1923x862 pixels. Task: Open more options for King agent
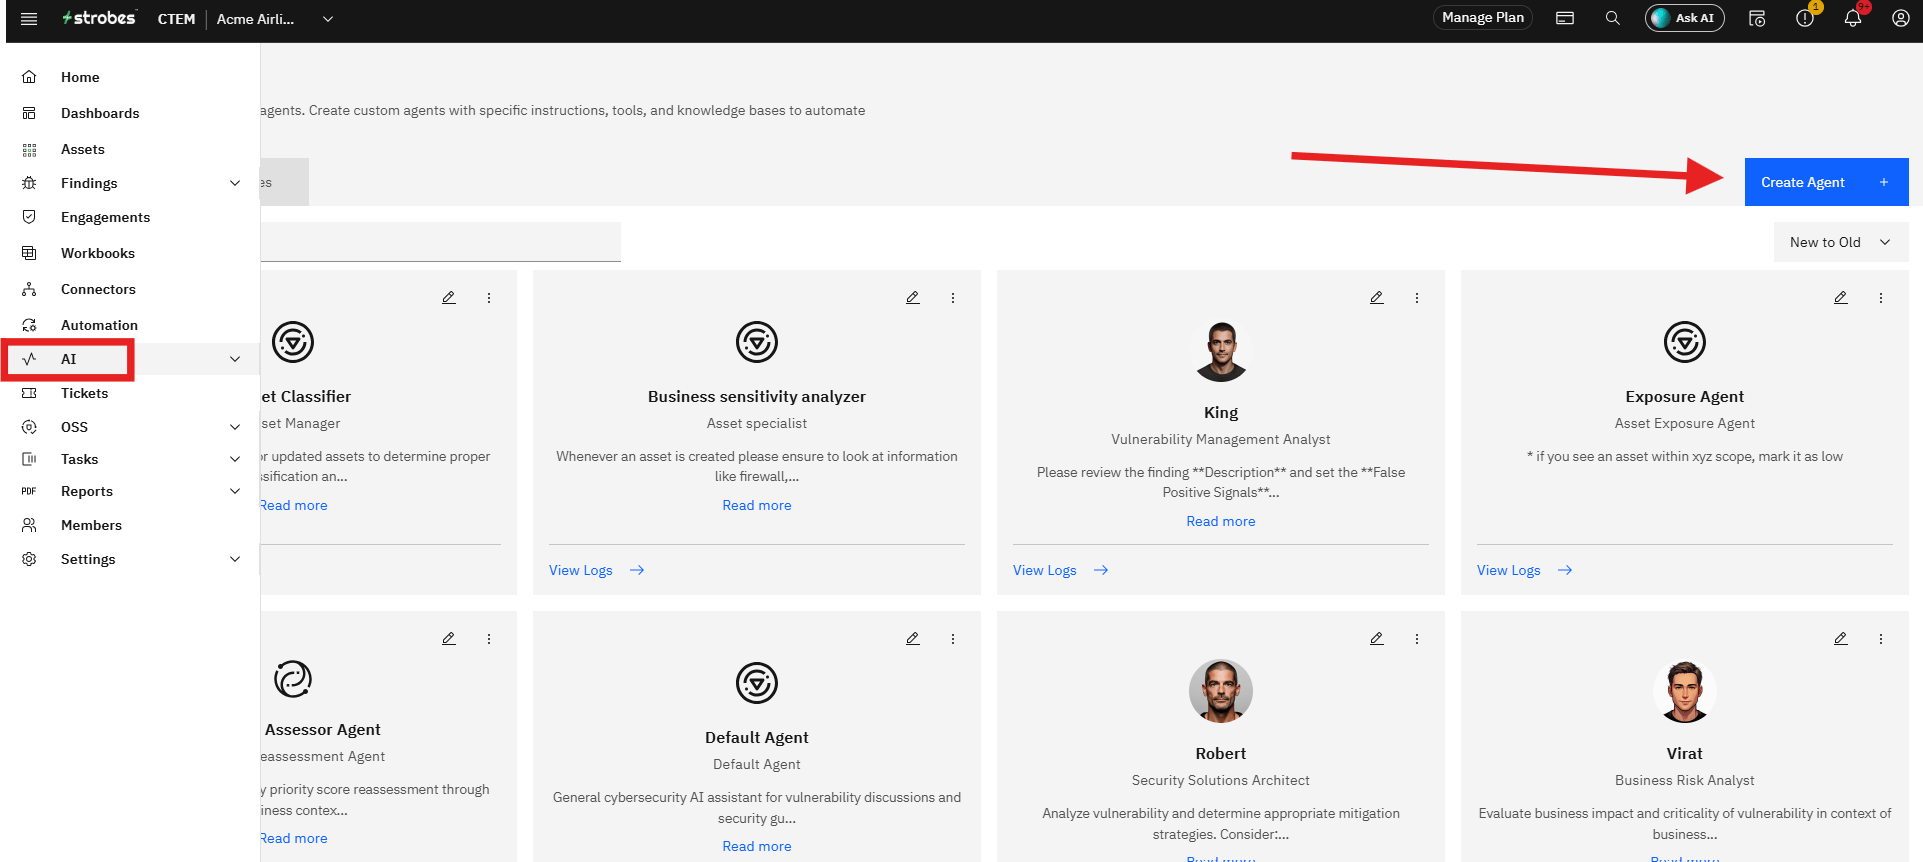point(1417,298)
